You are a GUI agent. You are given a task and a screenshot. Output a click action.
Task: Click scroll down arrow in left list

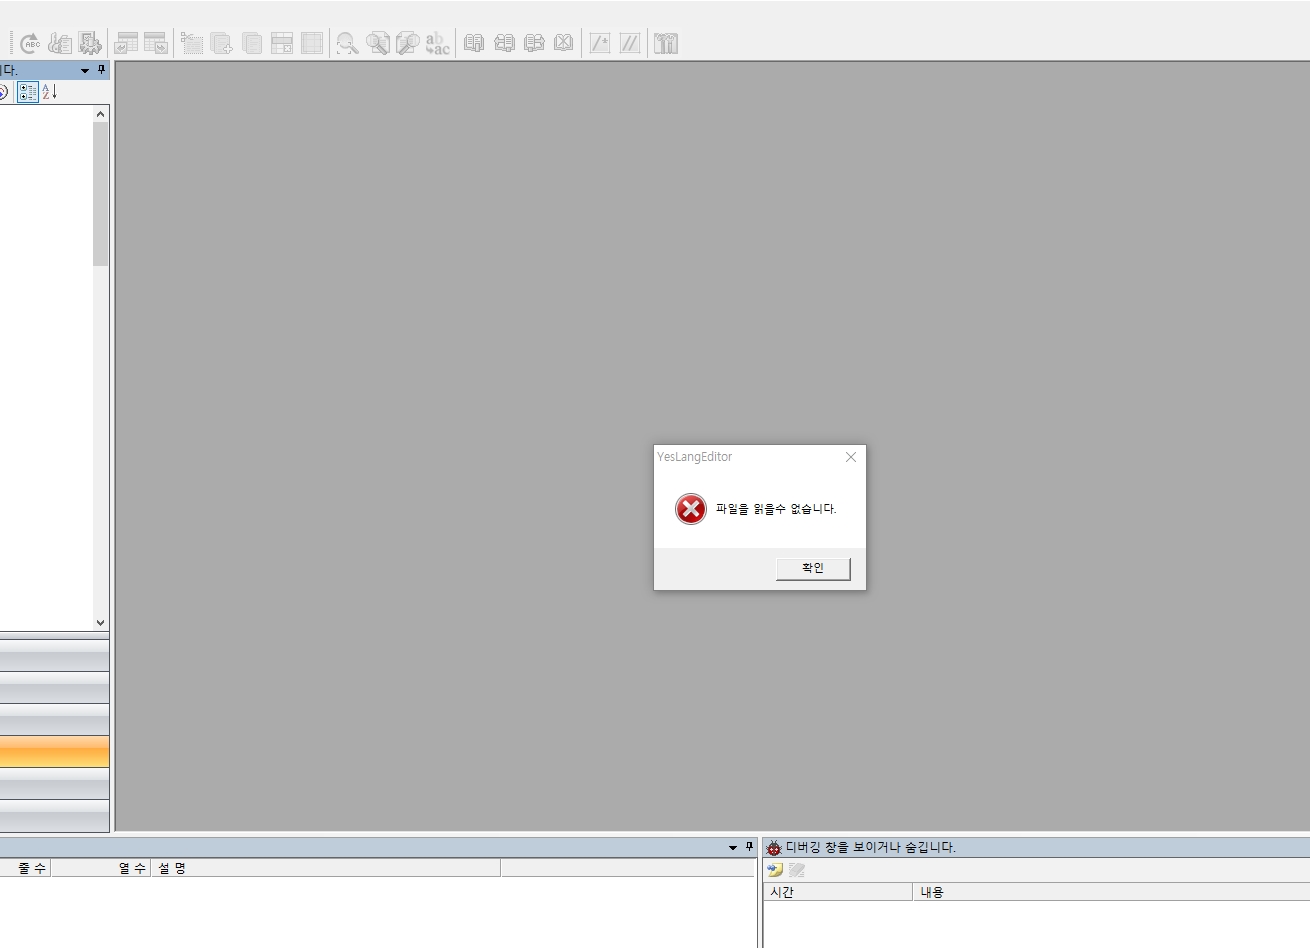coord(100,622)
